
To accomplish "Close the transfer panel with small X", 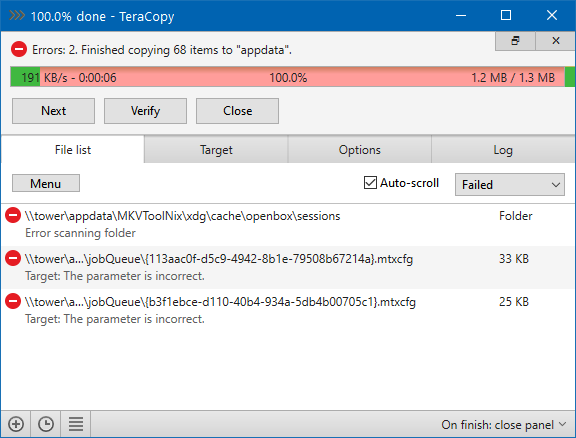I will pos(555,41).
